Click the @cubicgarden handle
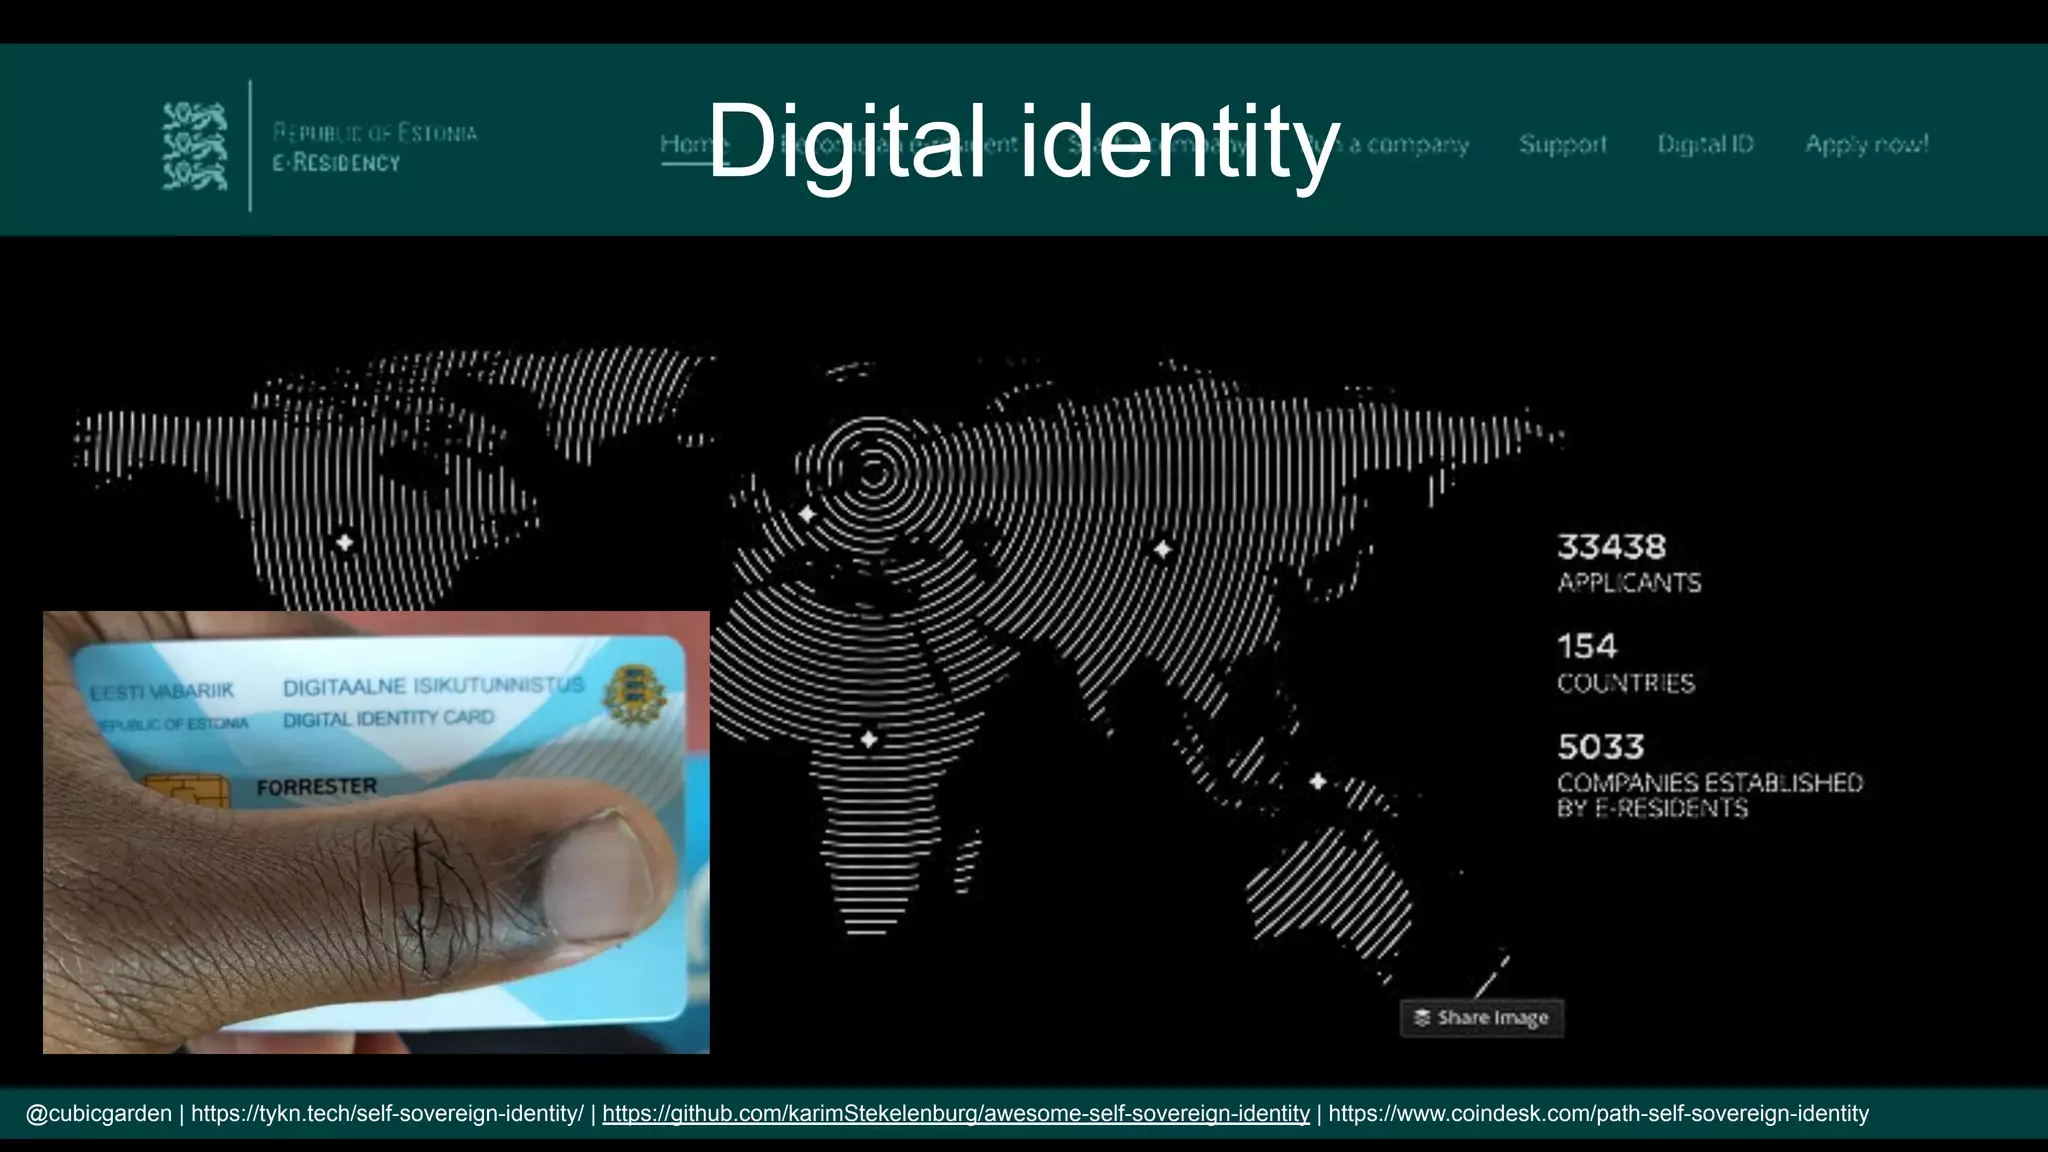The height and width of the screenshot is (1152, 2048). pyautogui.click(x=99, y=1113)
